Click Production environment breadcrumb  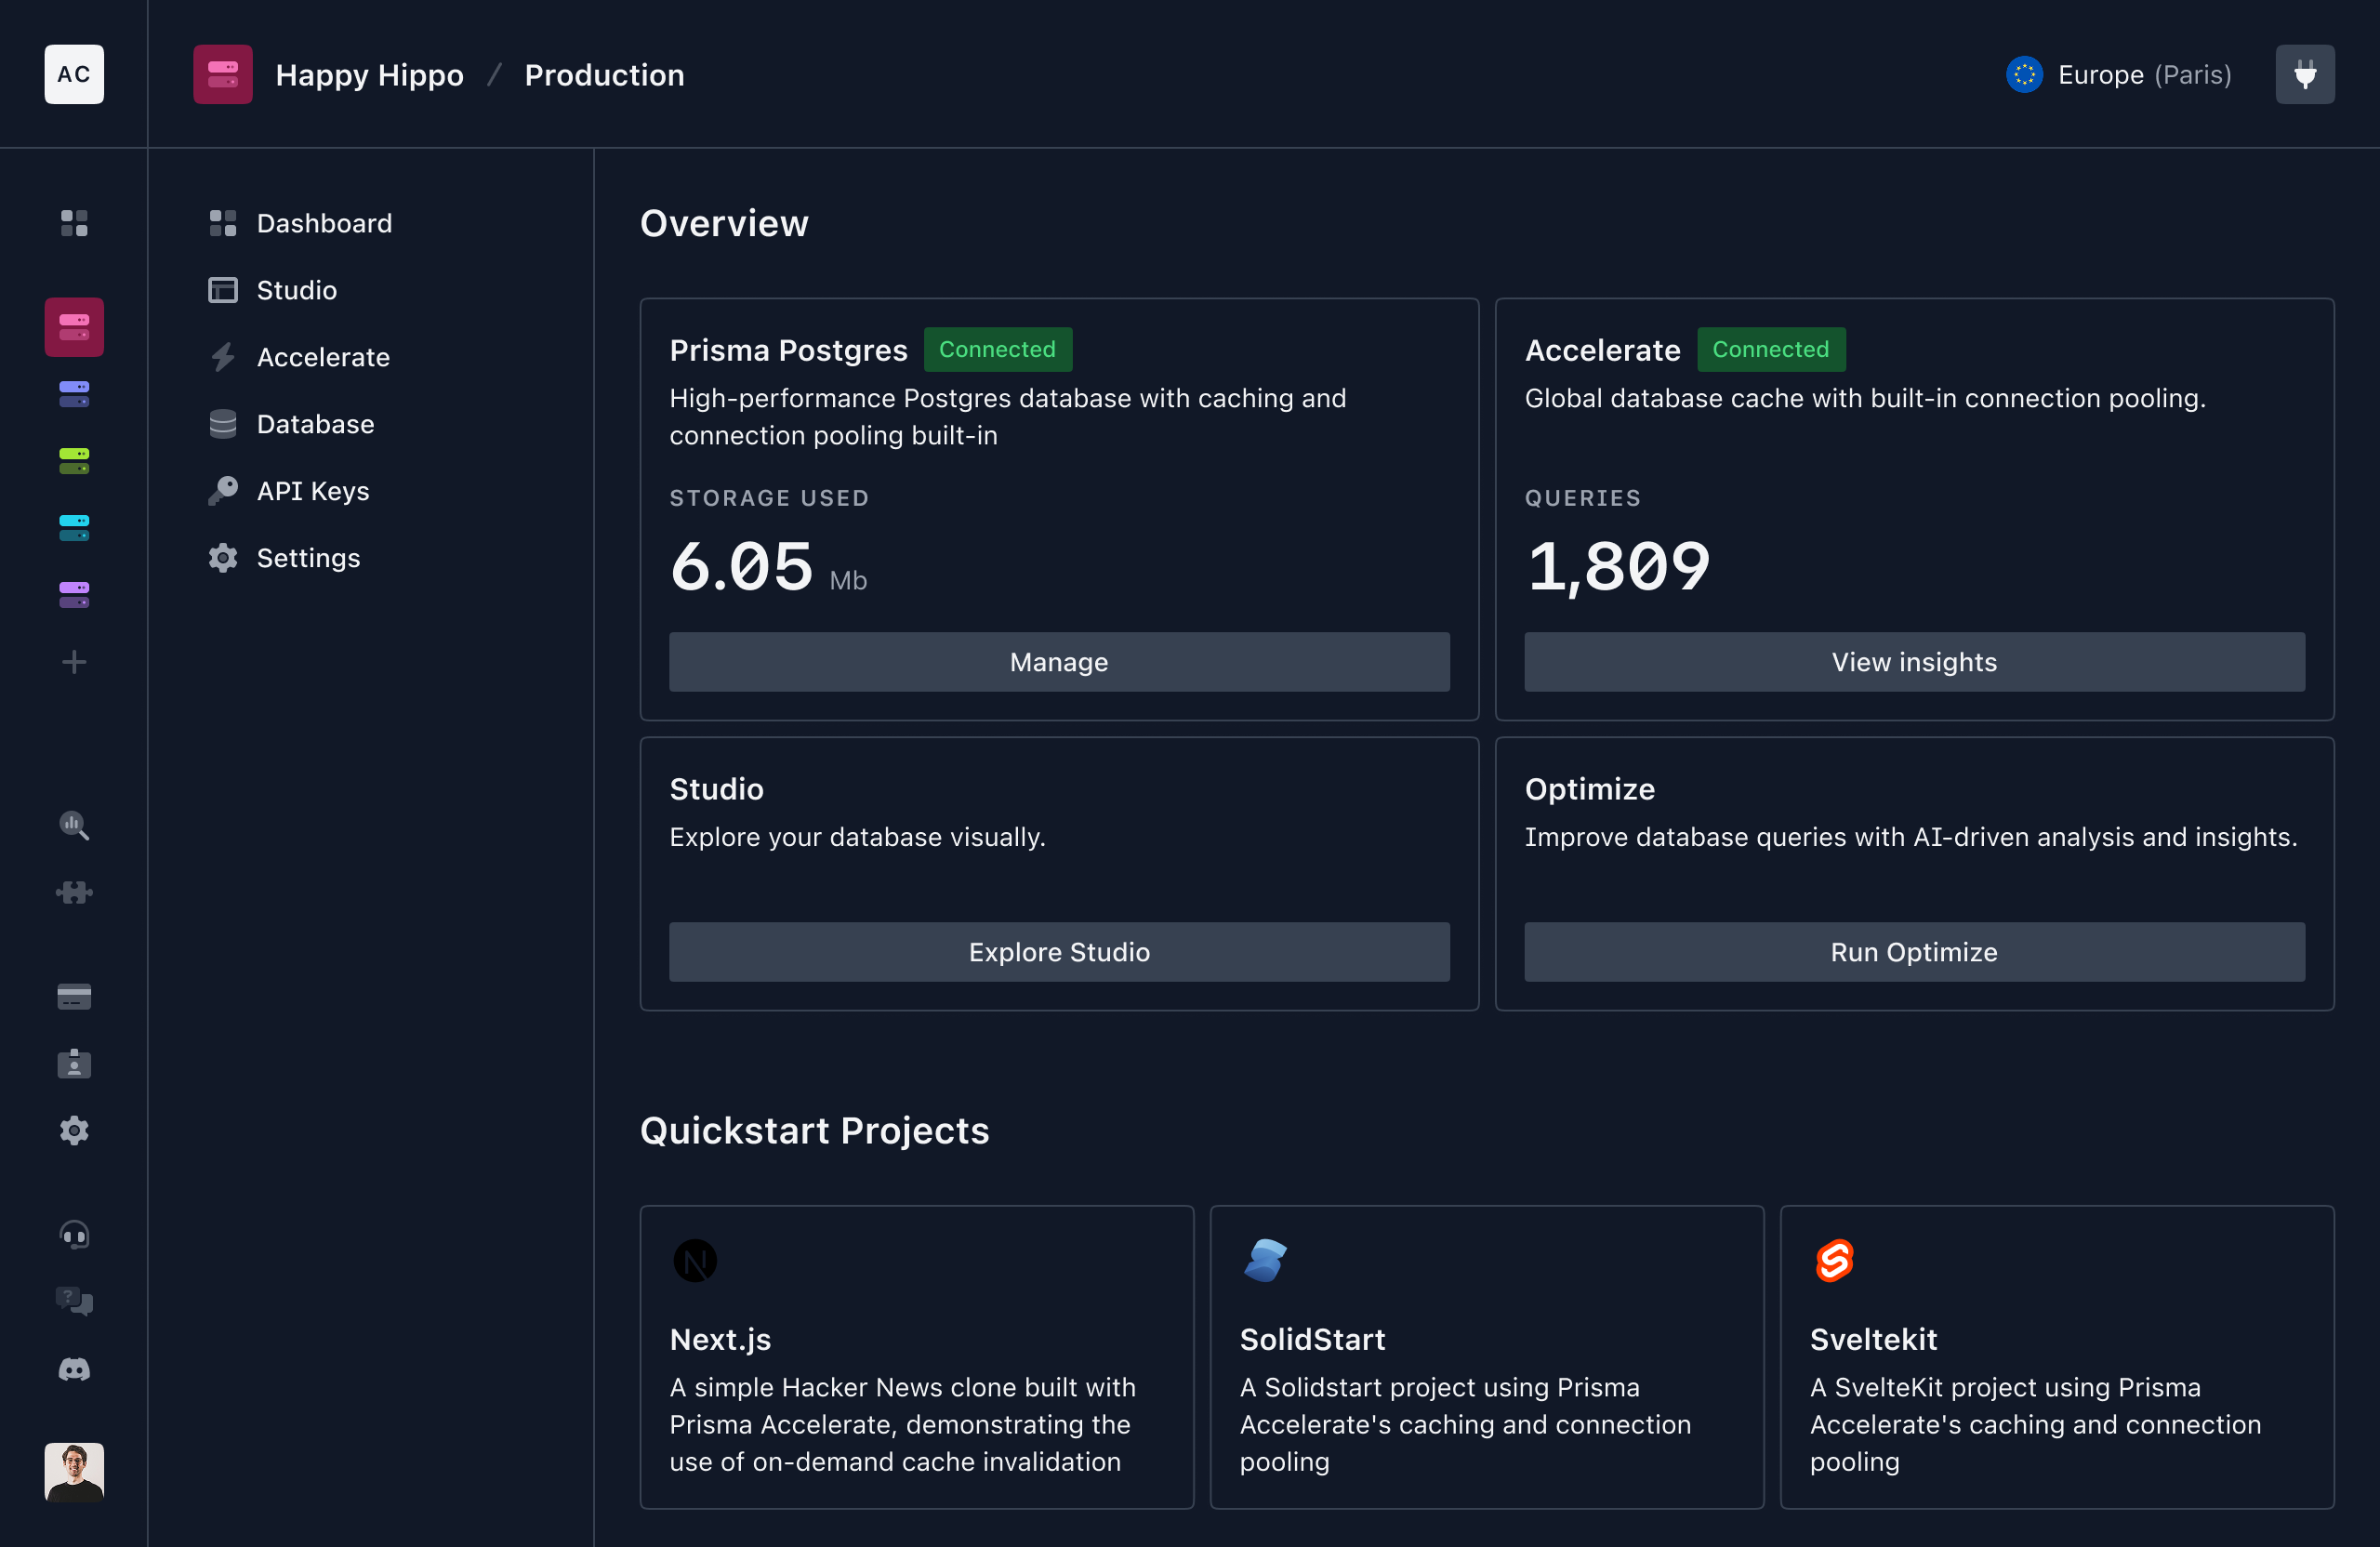[604, 75]
